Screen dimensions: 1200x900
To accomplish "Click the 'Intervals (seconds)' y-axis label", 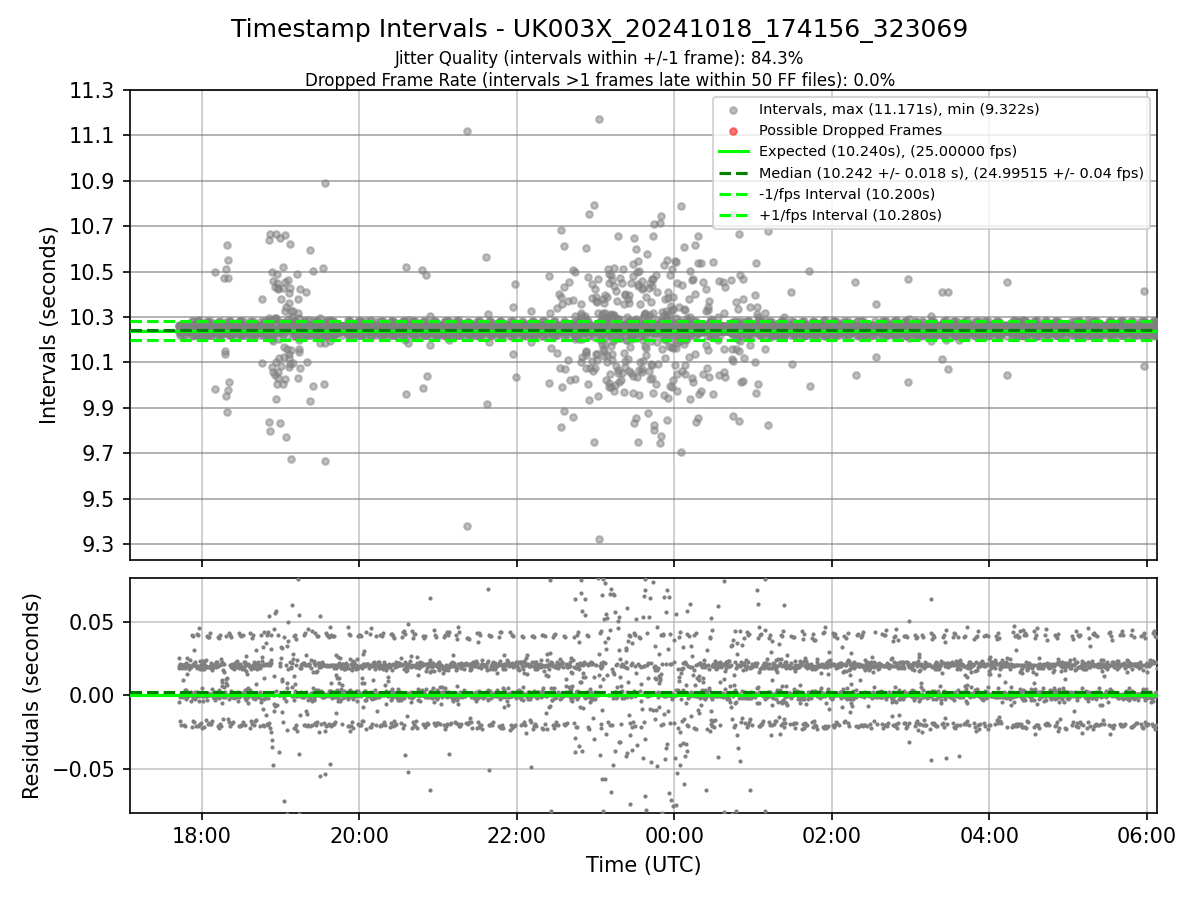I will (x=49, y=325).
